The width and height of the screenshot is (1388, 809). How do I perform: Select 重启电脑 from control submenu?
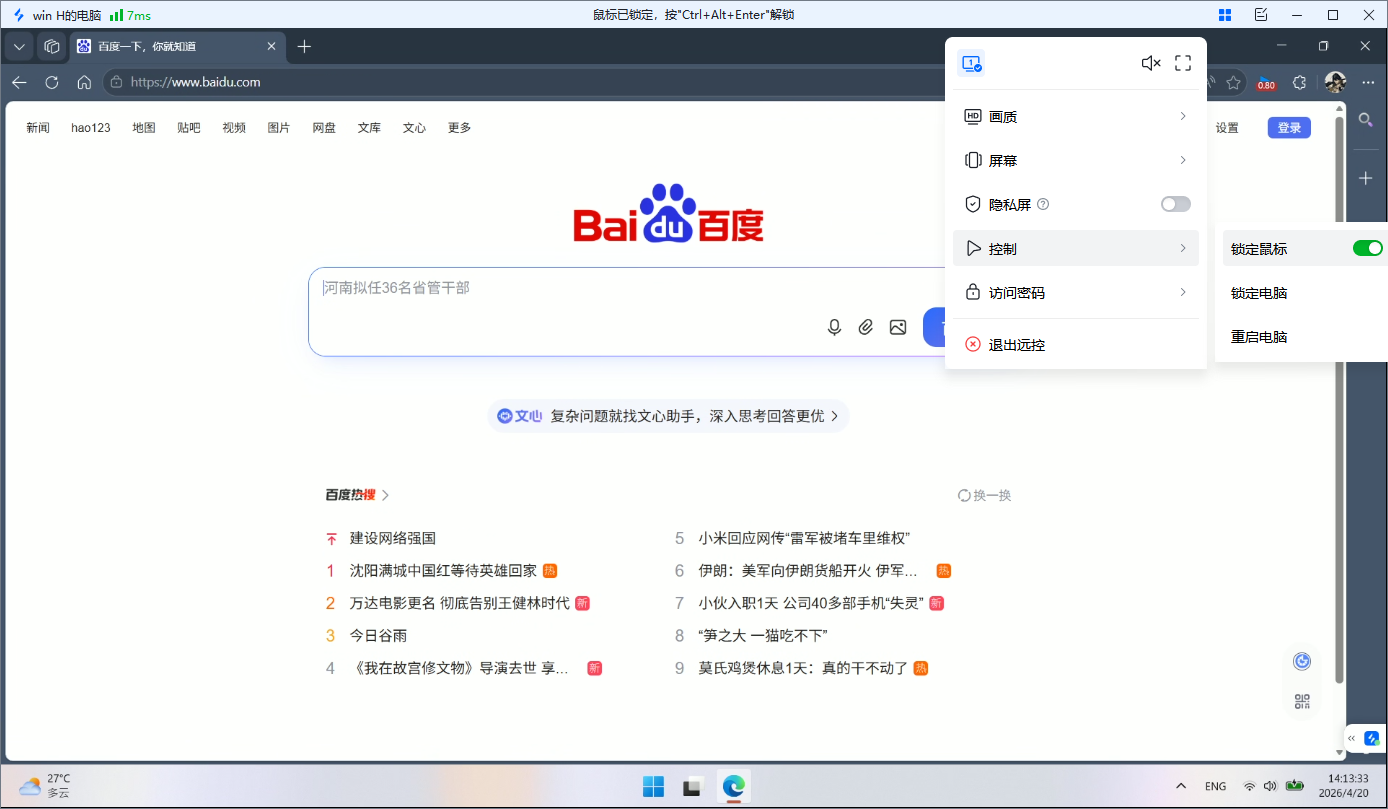point(1259,337)
